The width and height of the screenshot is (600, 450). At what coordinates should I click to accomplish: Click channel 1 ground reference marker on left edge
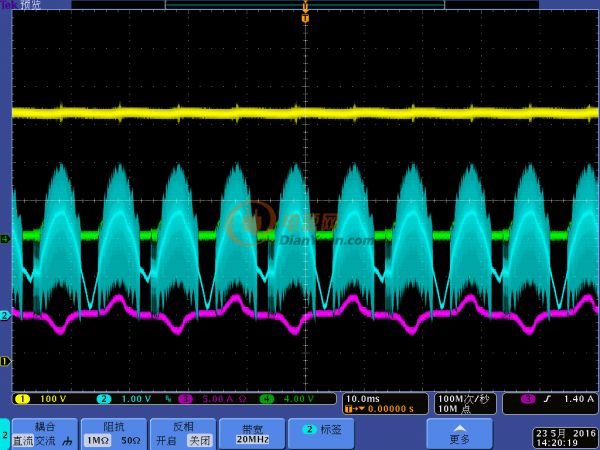point(5,361)
